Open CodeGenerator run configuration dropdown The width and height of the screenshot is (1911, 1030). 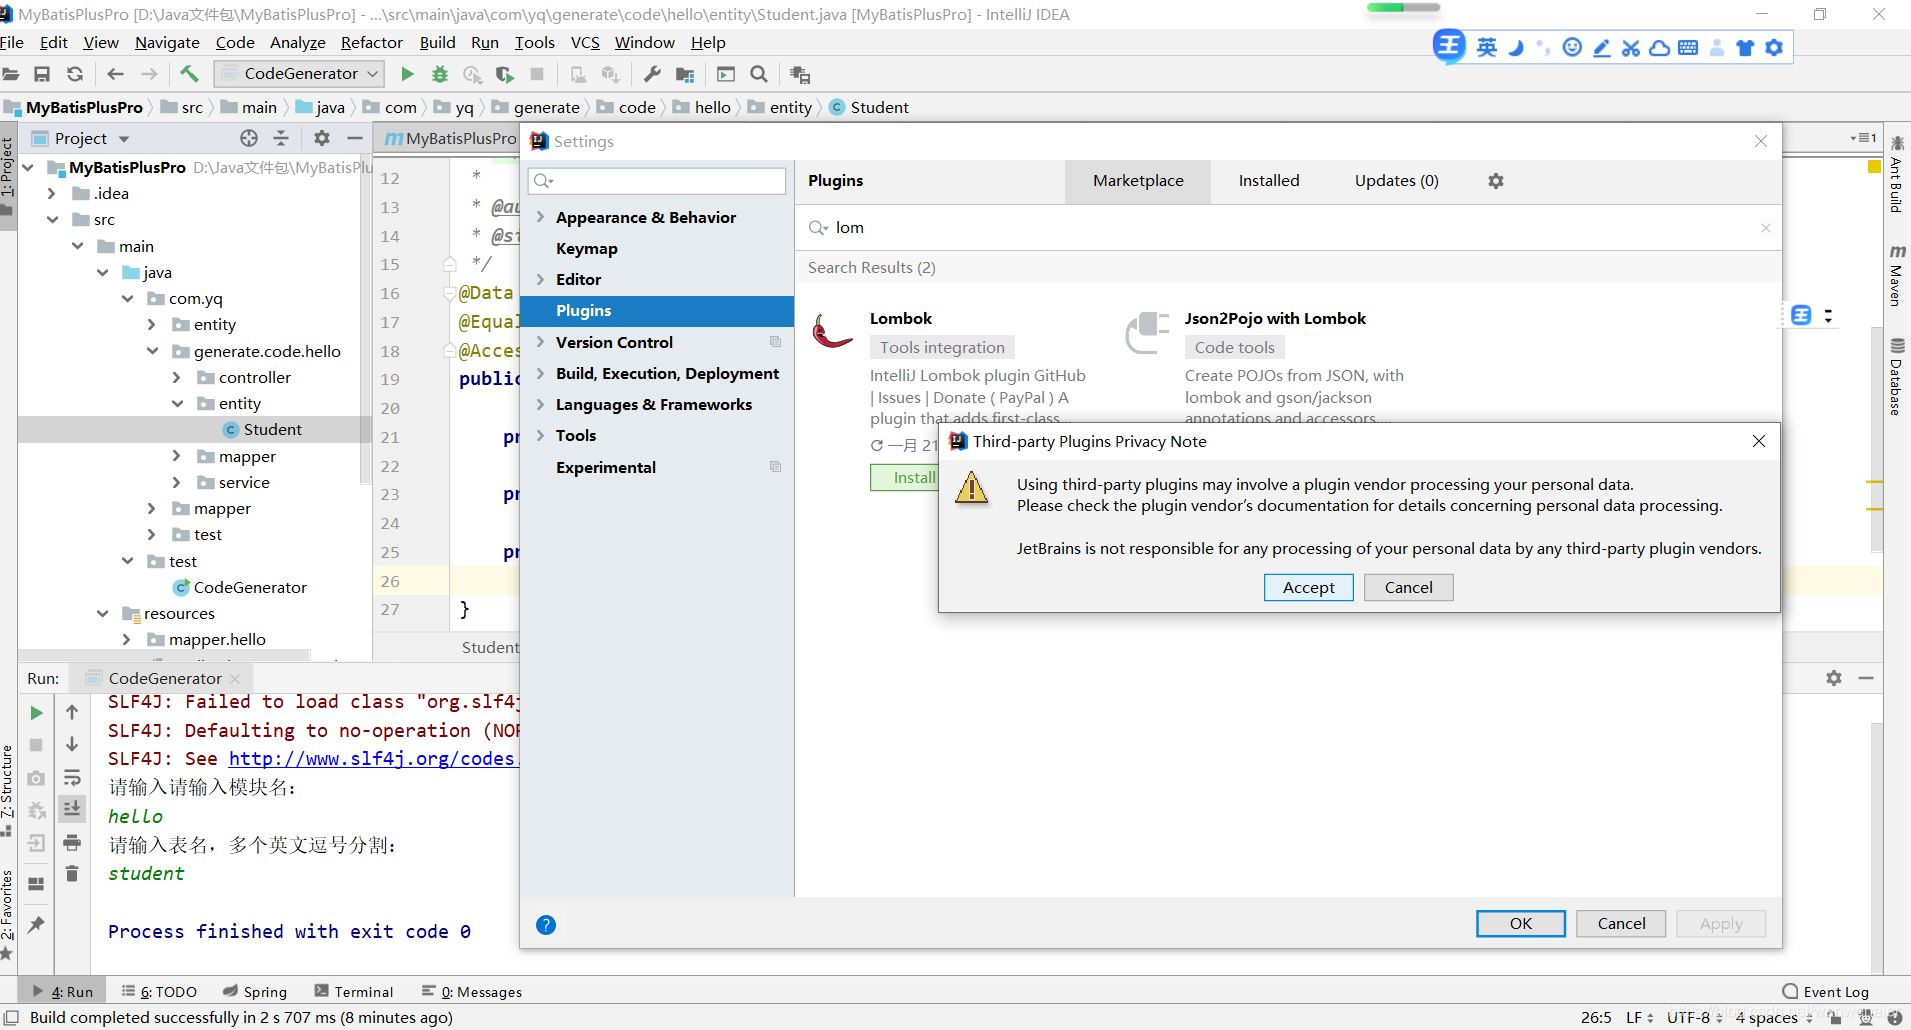click(300, 74)
